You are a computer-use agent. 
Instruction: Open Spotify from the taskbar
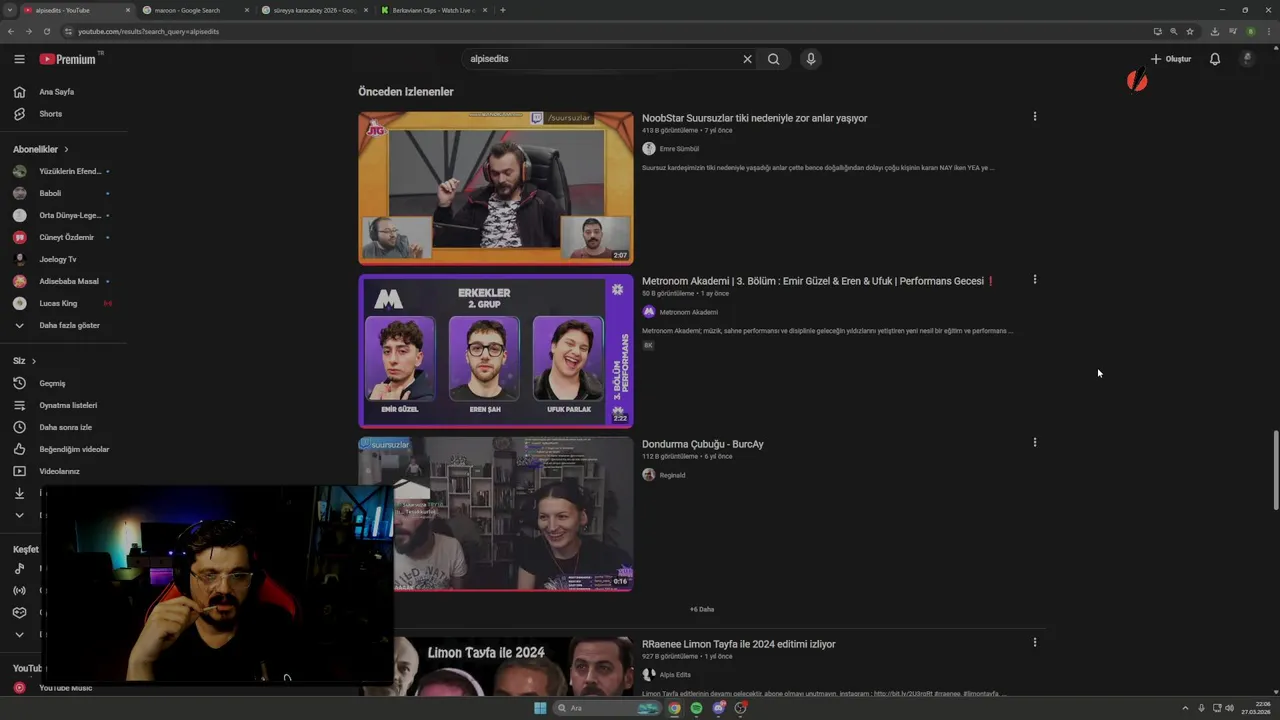697,708
